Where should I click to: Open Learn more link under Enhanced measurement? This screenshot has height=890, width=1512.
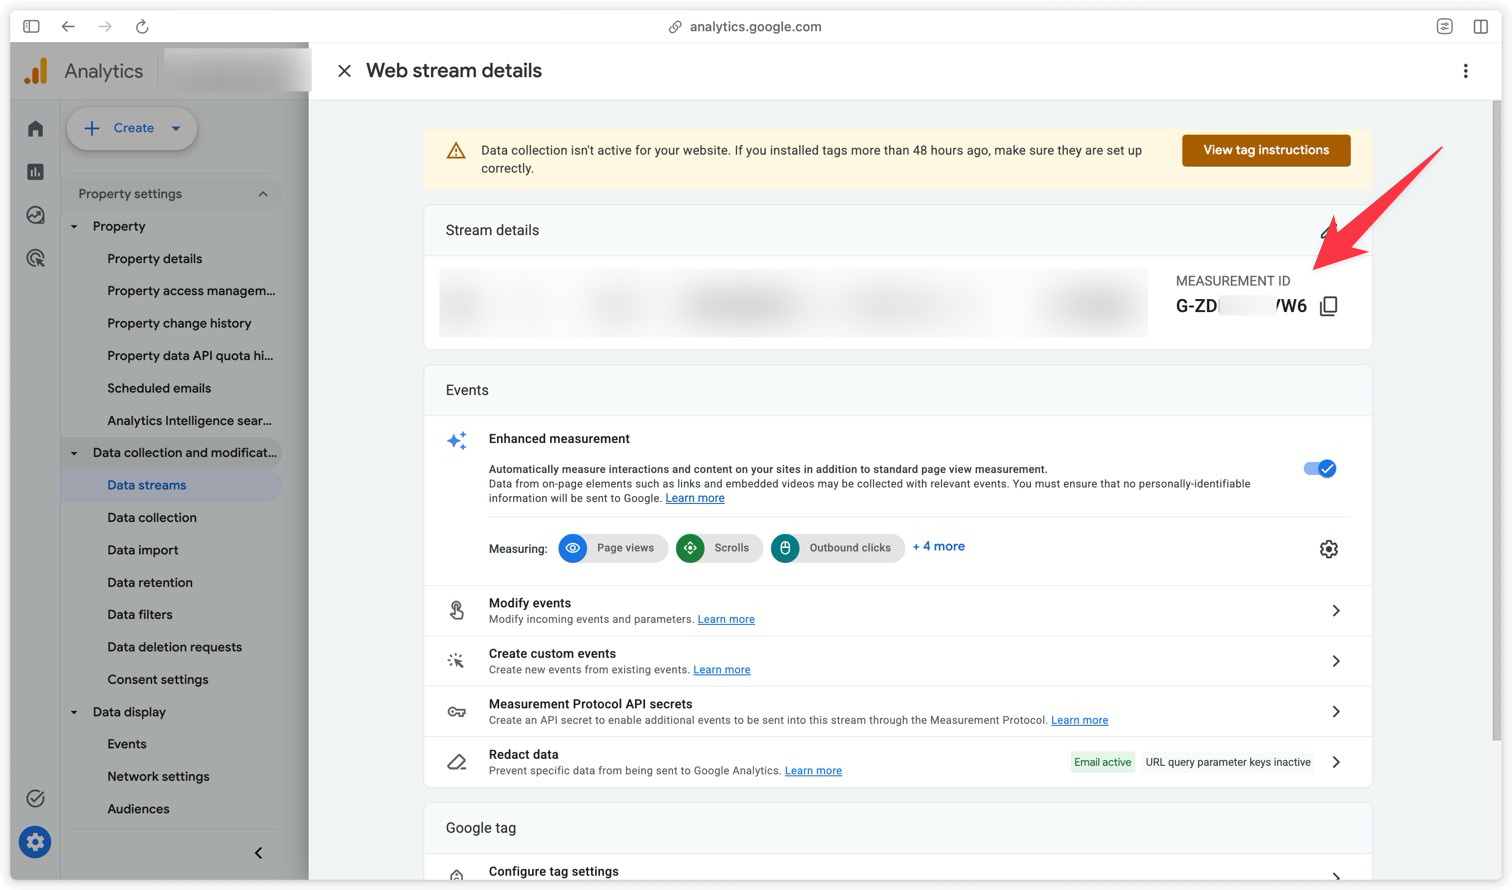pos(695,498)
